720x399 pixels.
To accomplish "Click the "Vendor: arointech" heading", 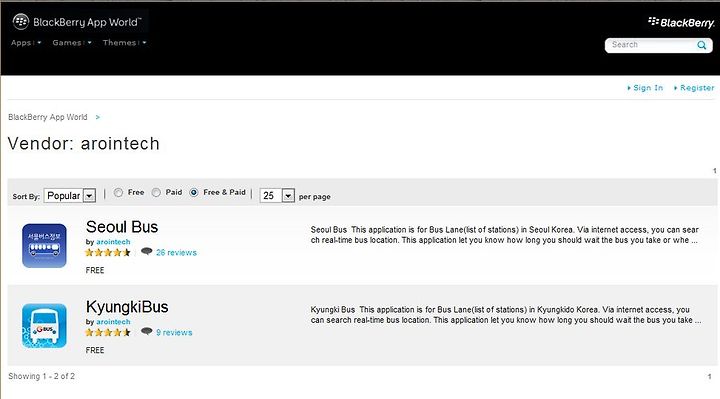I will [84, 144].
